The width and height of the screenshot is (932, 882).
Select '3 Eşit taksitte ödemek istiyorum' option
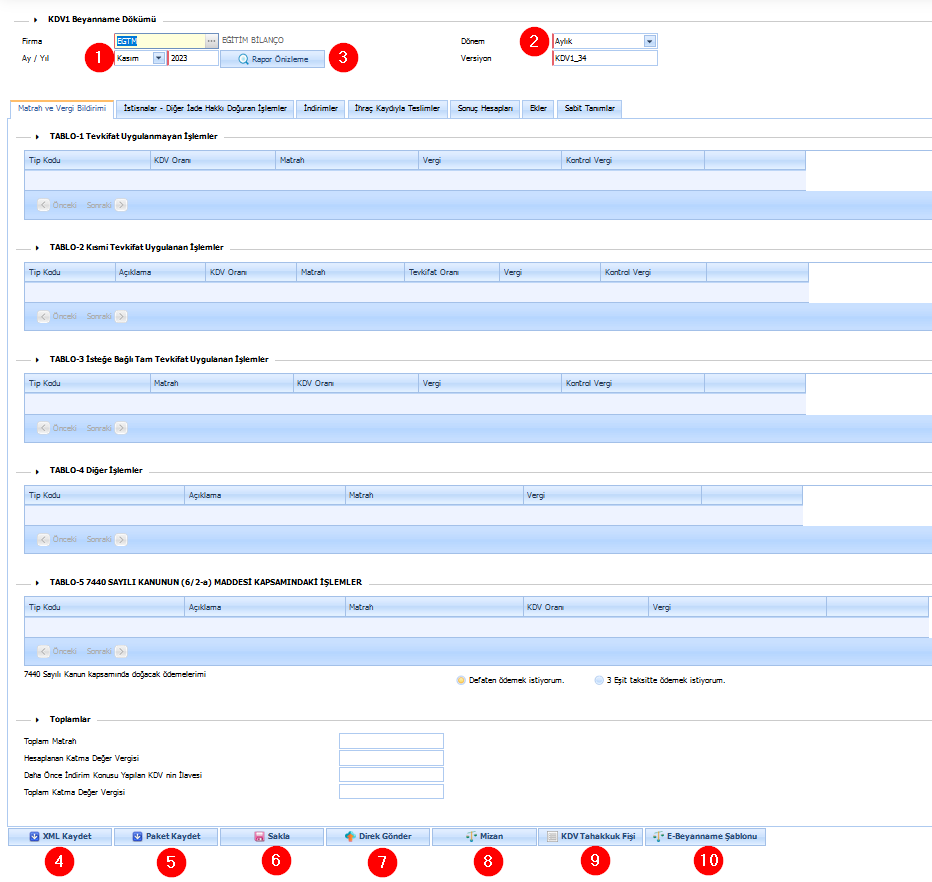pos(599,680)
